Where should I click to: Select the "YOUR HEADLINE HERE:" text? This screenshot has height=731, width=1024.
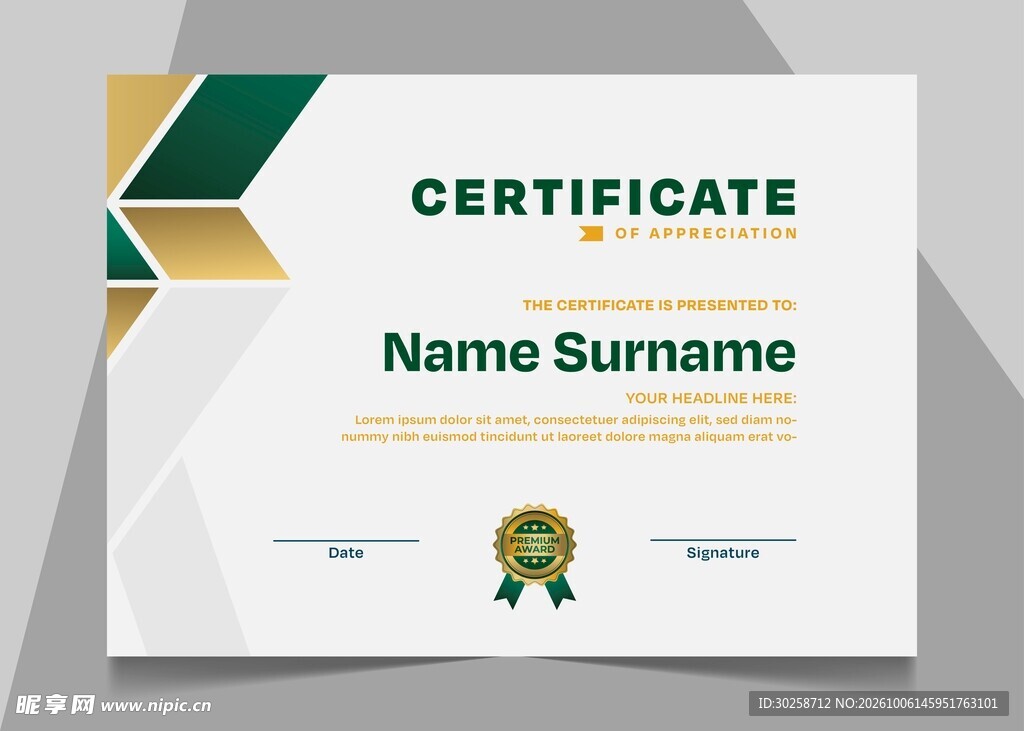coord(711,398)
